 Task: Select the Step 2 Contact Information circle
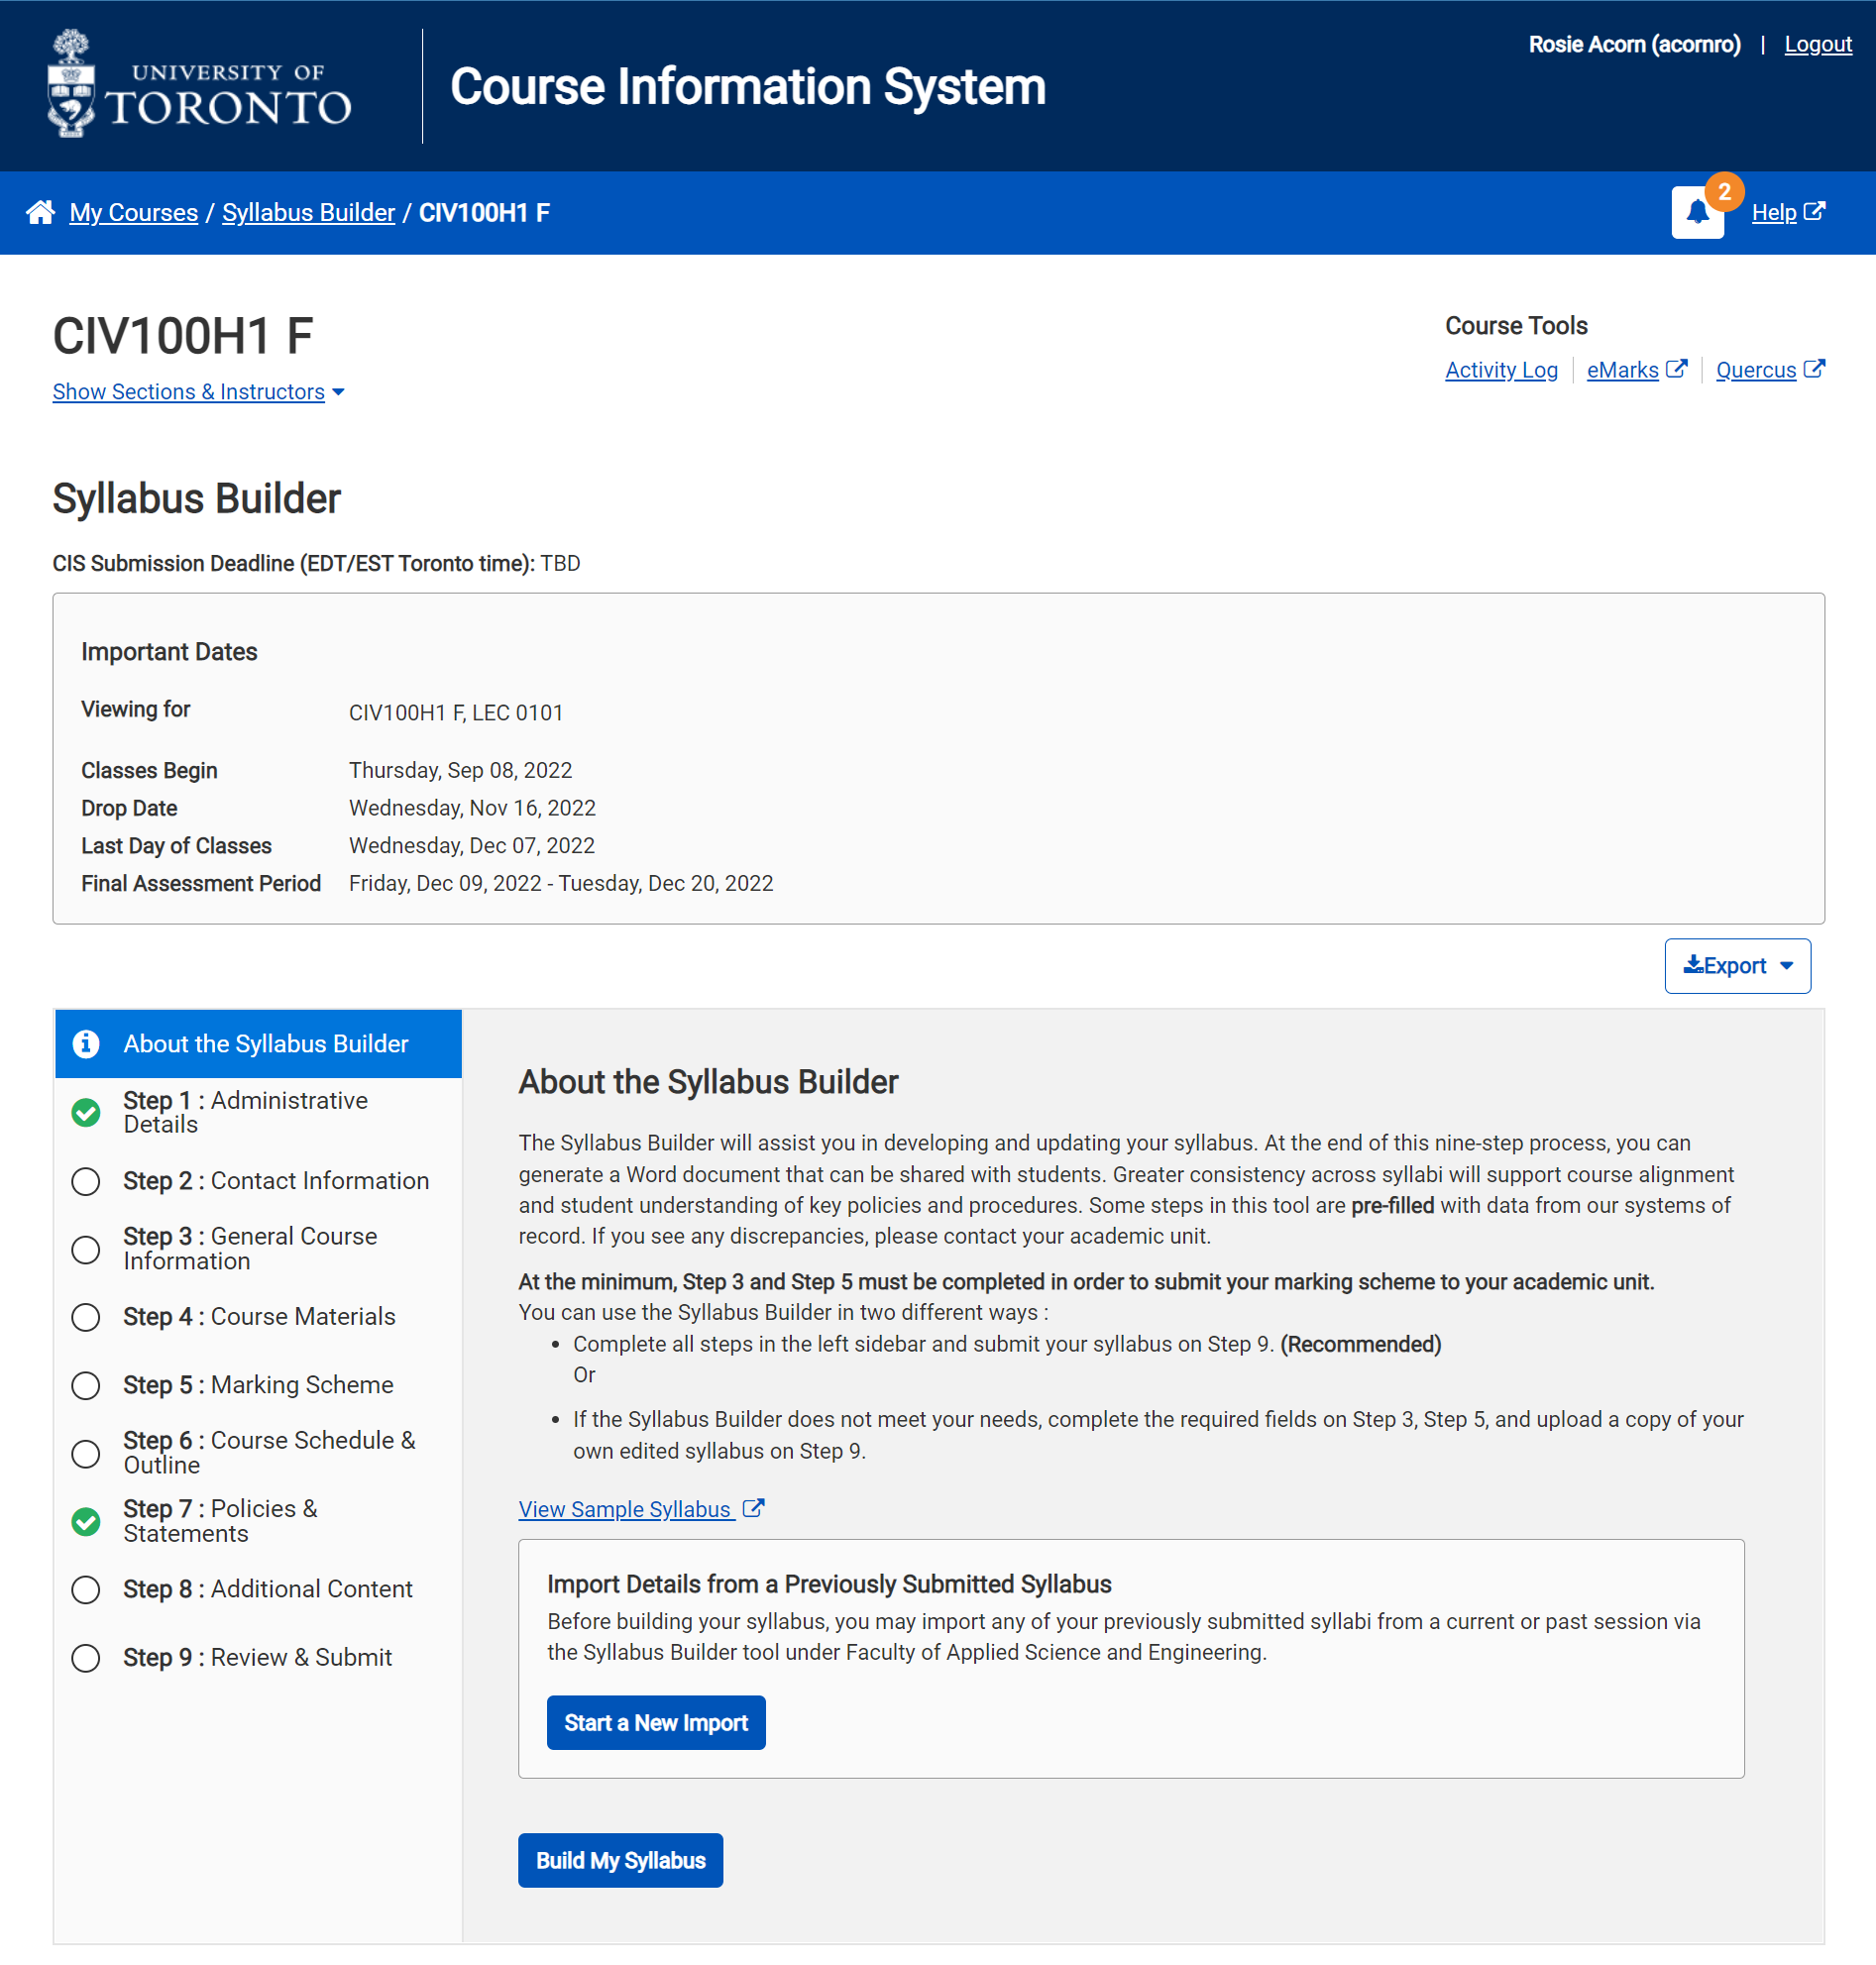[86, 1181]
